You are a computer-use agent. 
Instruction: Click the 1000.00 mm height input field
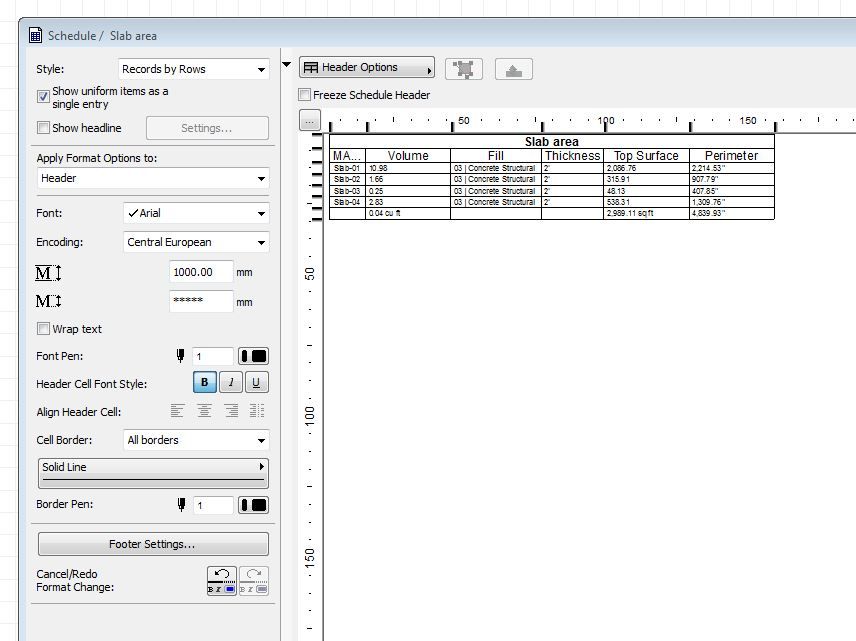[201, 272]
